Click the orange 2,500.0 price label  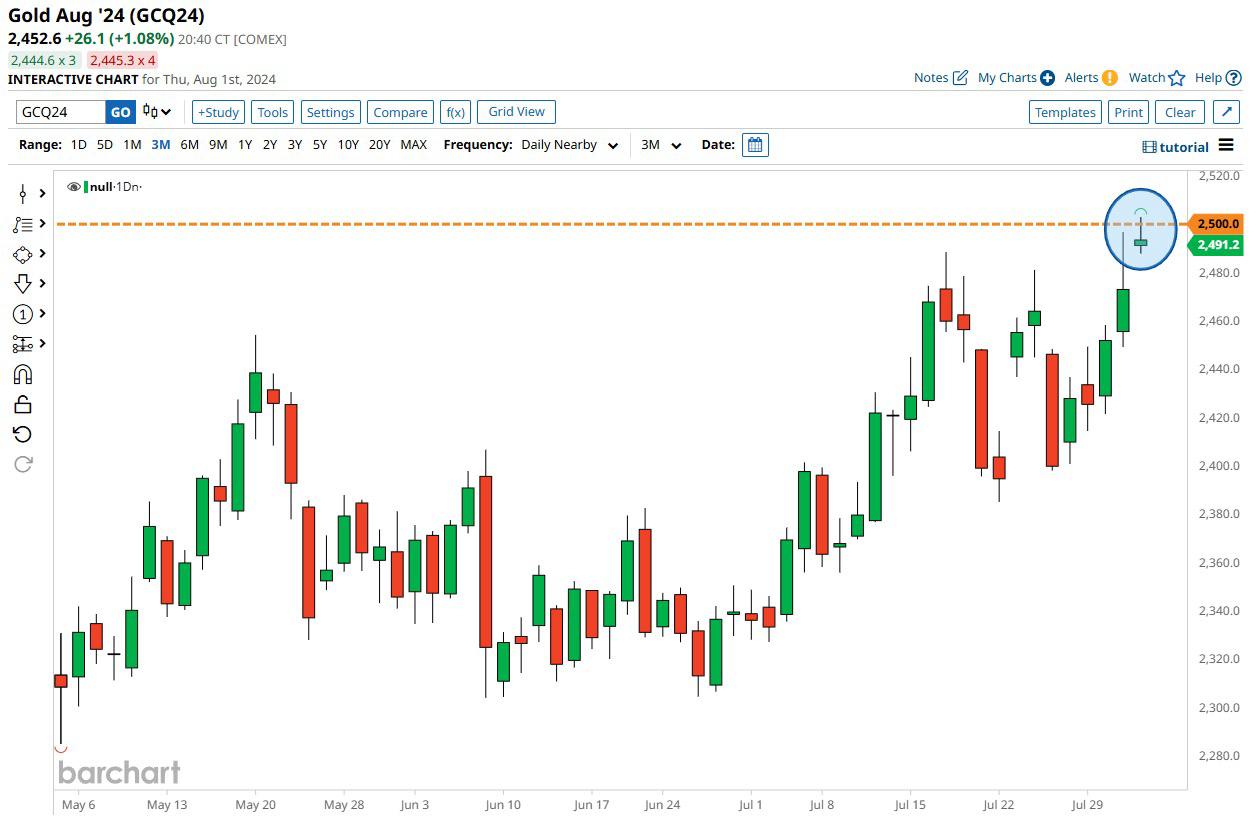[1216, 224]
